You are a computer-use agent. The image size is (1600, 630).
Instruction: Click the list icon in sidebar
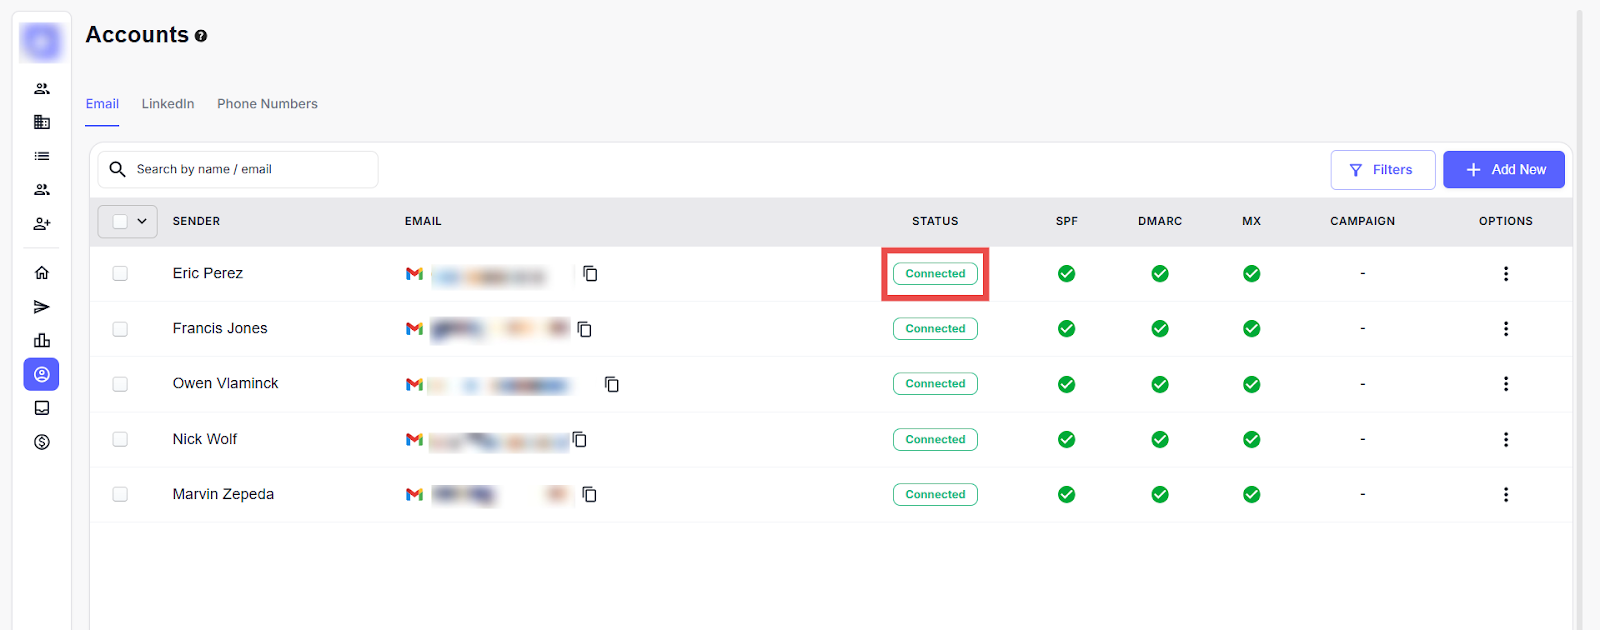(42, 156)
